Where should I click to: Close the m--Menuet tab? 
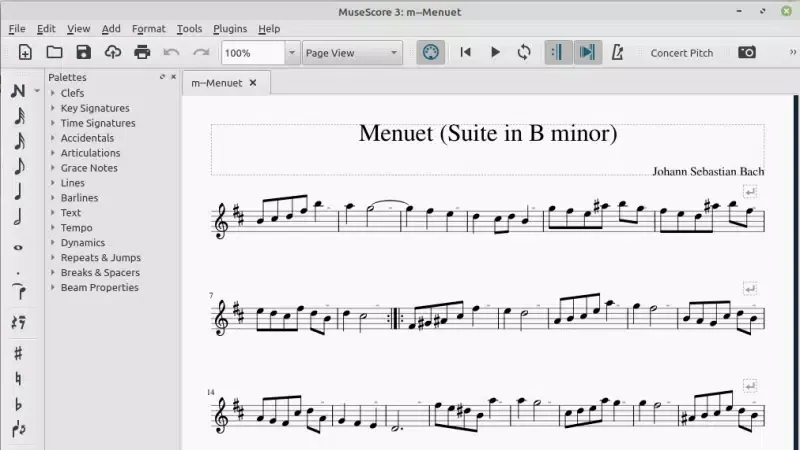pyautogui.click(x=253, y=83)
